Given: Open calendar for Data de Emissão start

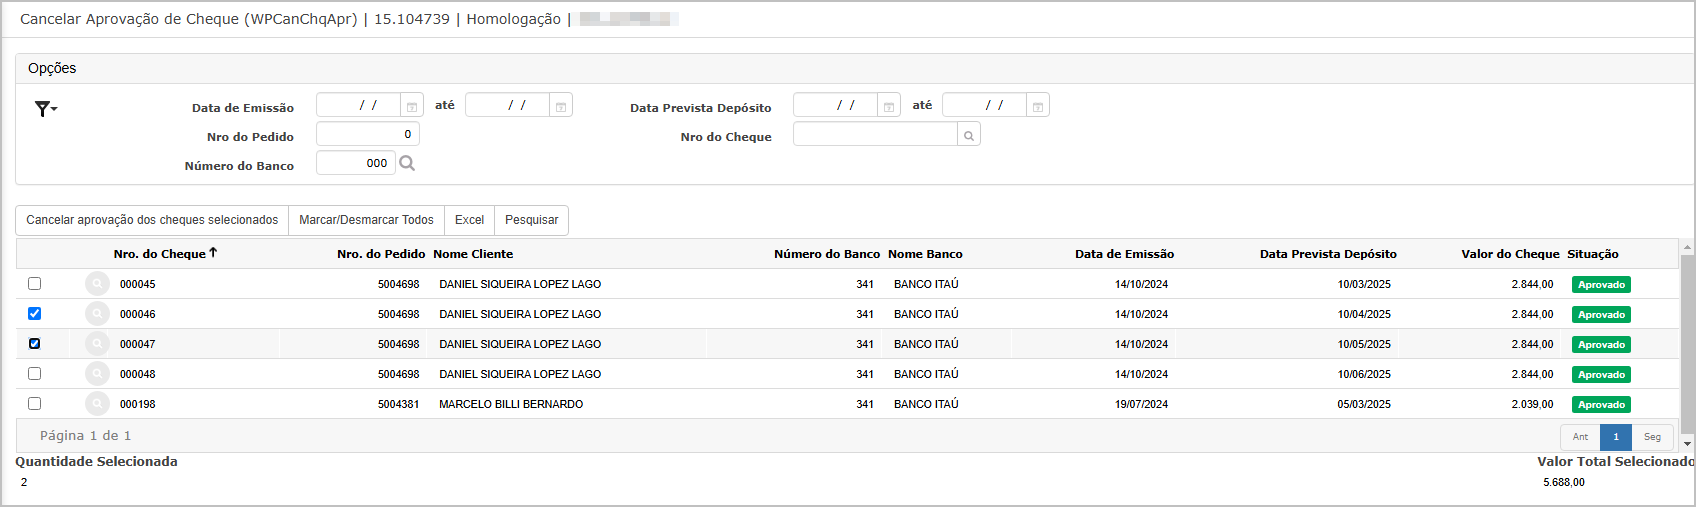Looking at the screenshot, I should [x=411, y=106].
